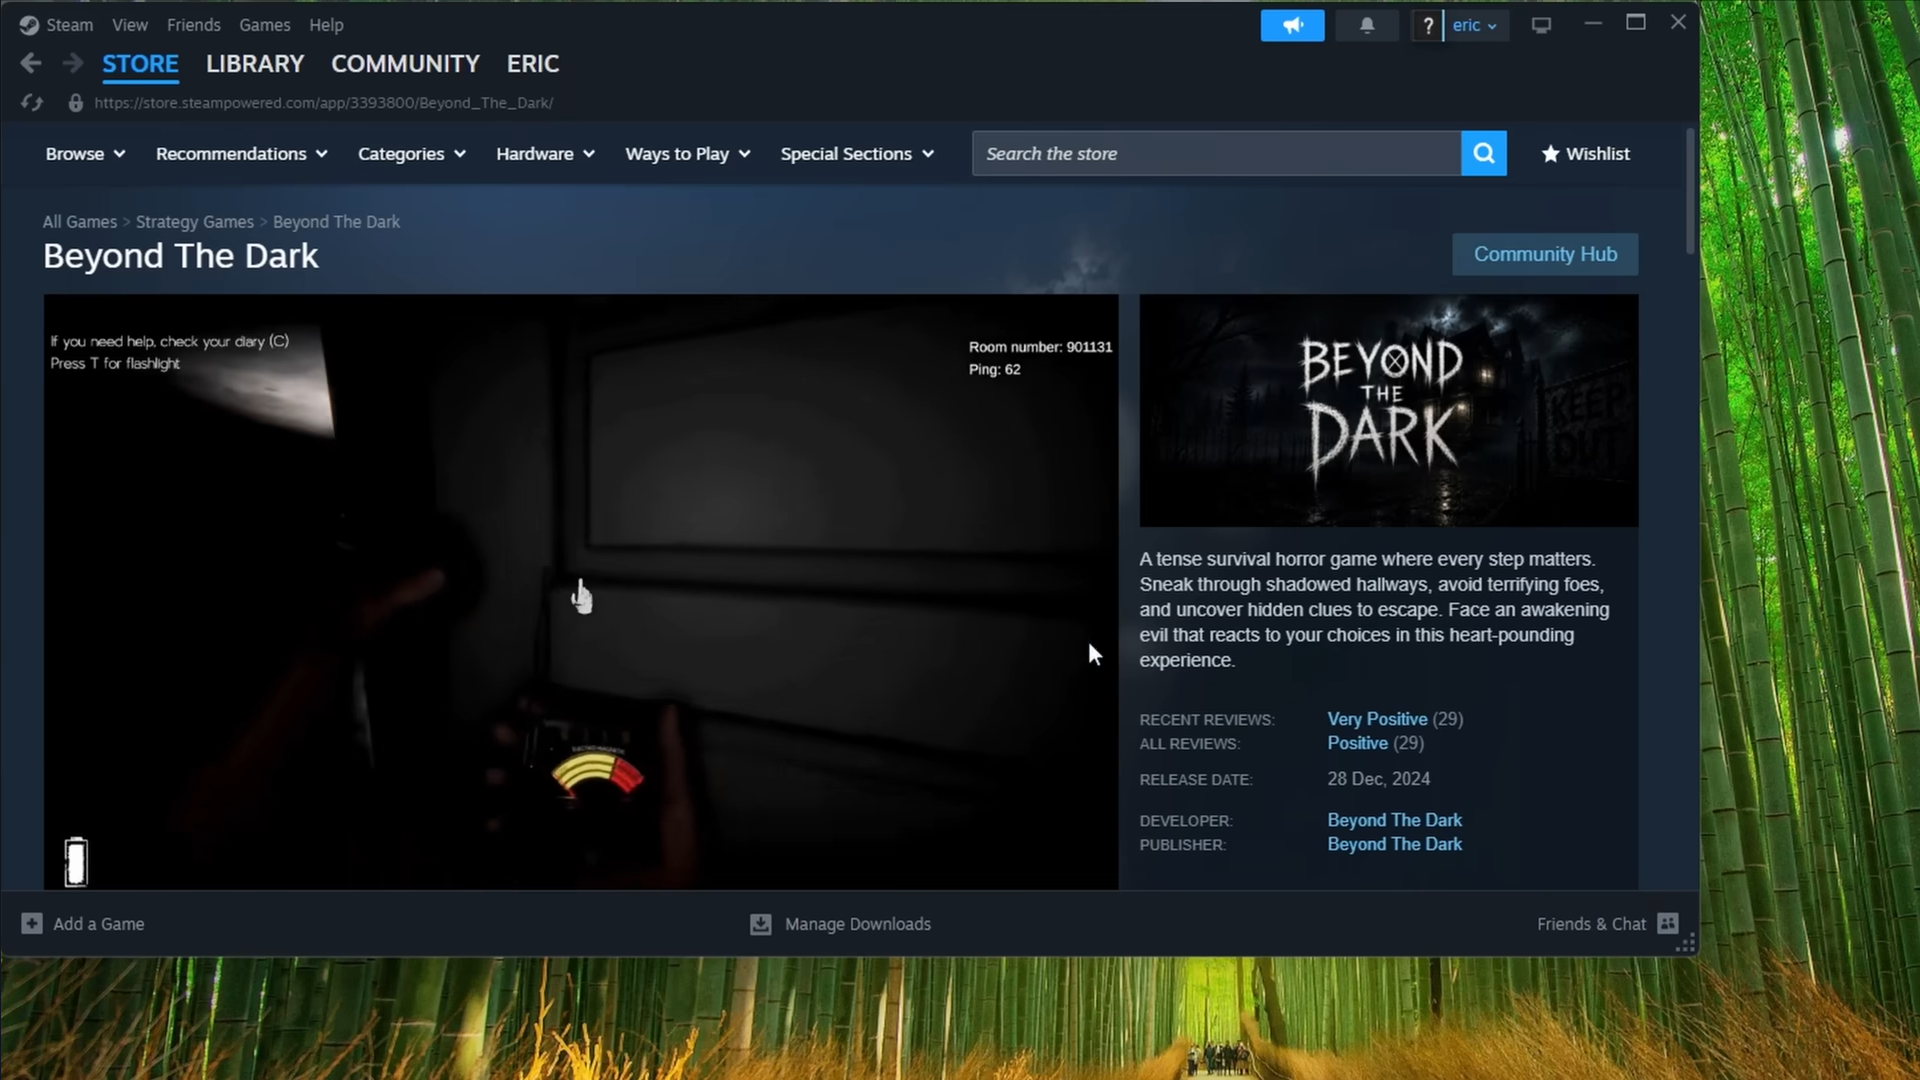
Task: Click the lock icon beside the URL
Action: click(x=75, y=102)
